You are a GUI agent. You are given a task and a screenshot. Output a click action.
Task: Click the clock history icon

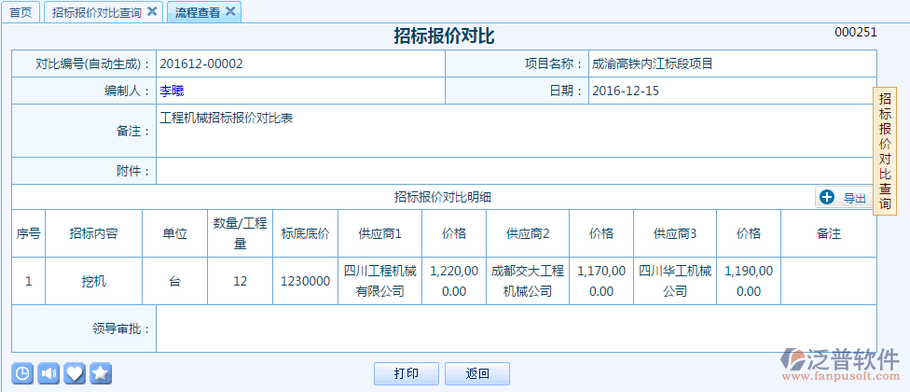22,373
